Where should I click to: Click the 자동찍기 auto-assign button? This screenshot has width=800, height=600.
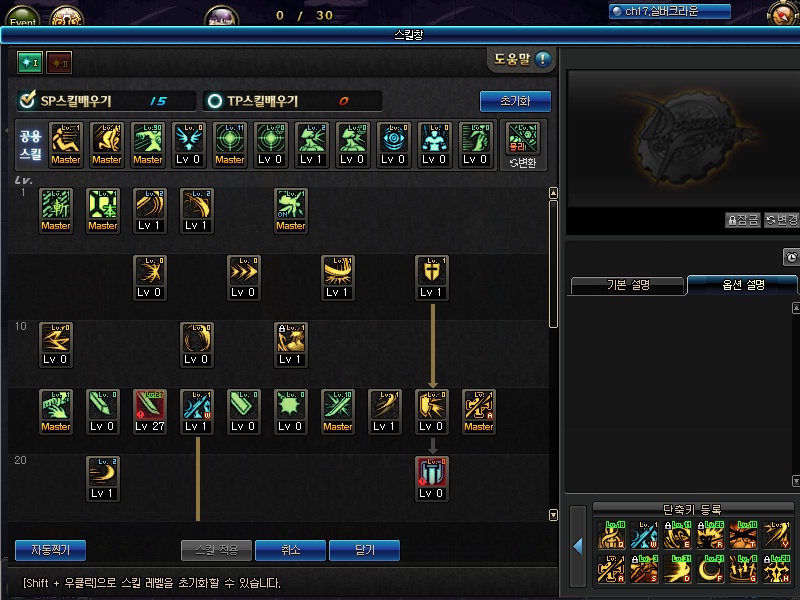click(x=51, y=550)
